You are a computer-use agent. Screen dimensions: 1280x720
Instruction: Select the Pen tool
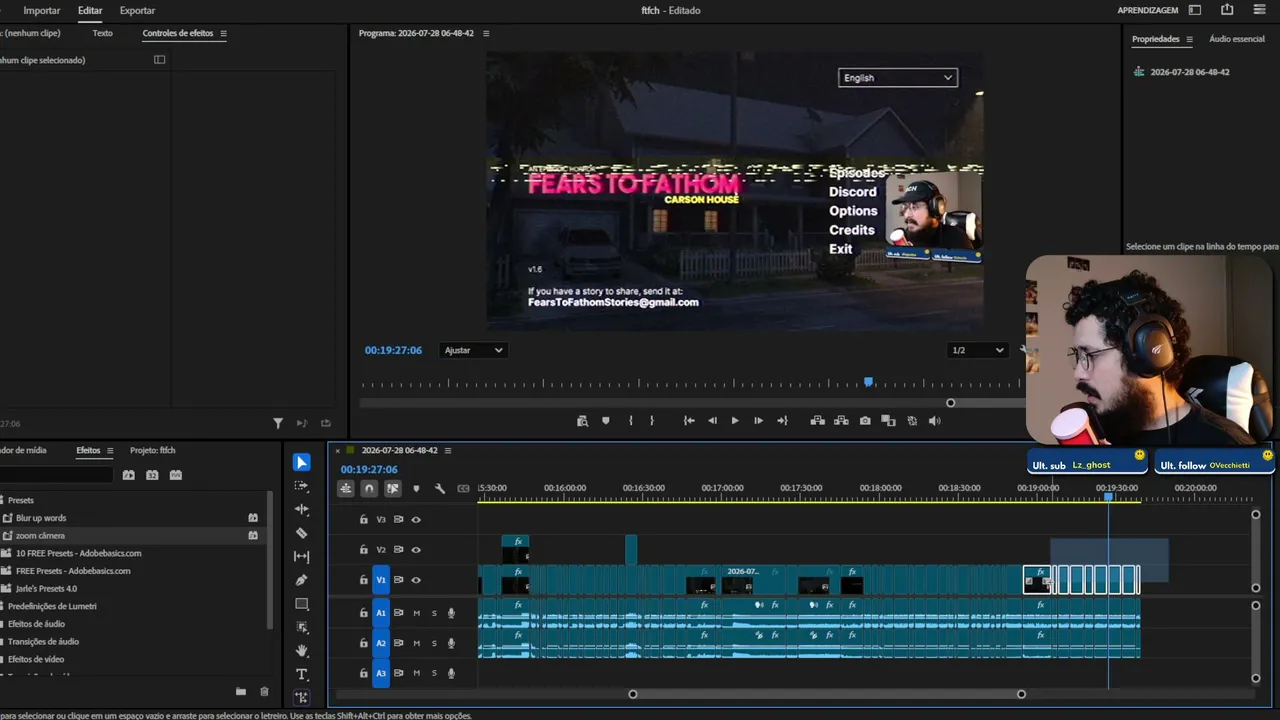click(302, 580)
